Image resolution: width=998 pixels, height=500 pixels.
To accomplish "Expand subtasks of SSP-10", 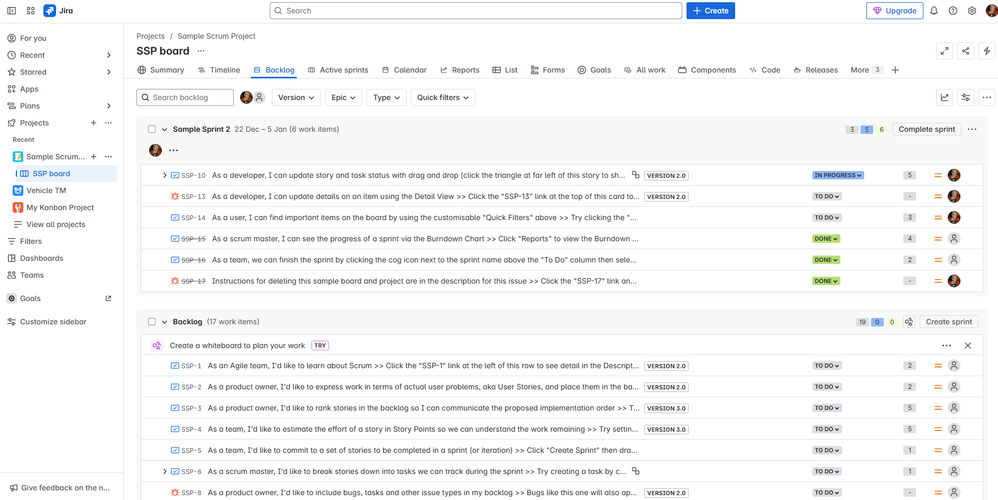I will tap(165, 175).
